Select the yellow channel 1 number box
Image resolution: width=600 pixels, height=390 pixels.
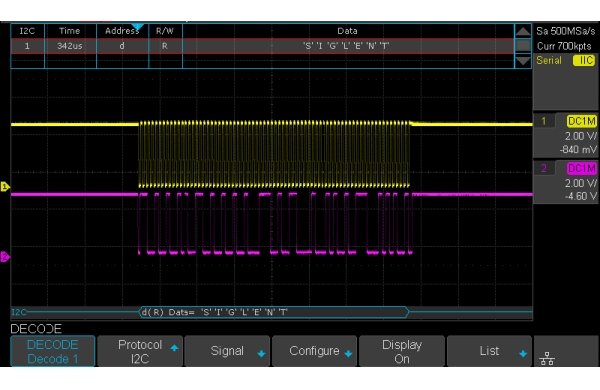click(x=544, y=121)
